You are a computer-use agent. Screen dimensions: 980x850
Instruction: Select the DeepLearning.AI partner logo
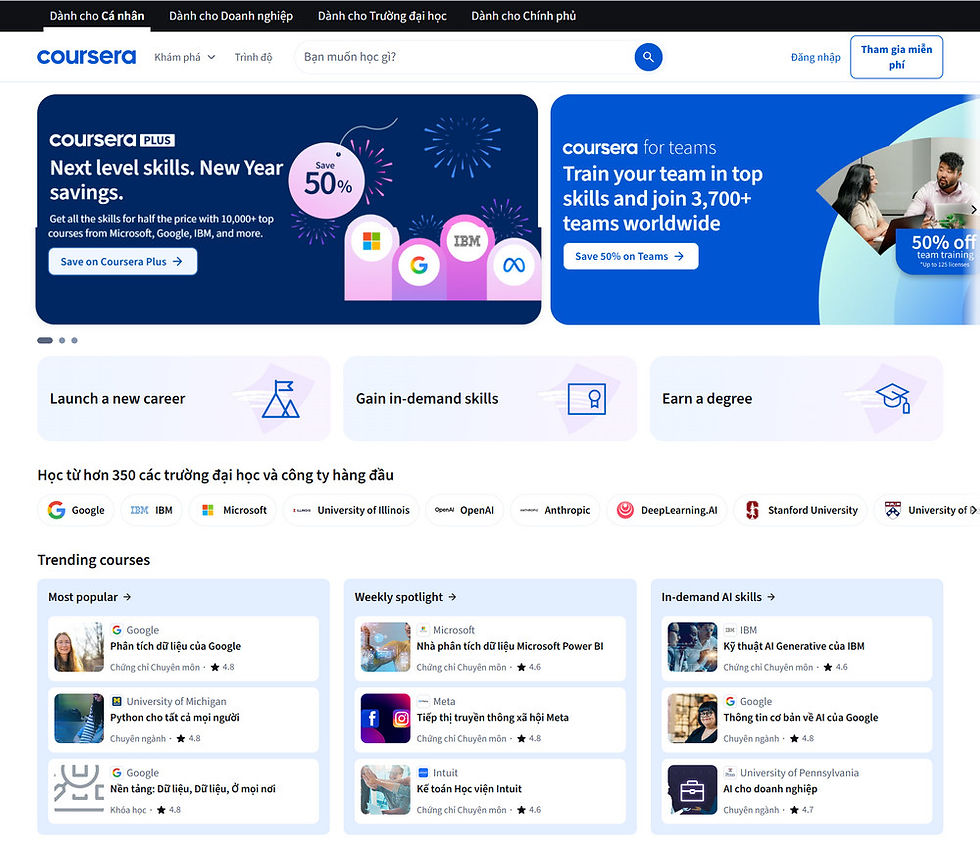coord(666,510)
